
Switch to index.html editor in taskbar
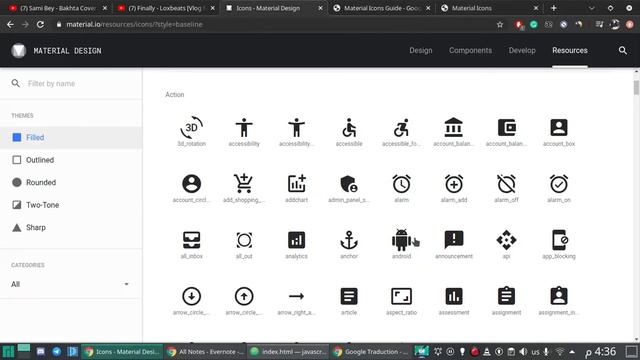tap(288, 351)
